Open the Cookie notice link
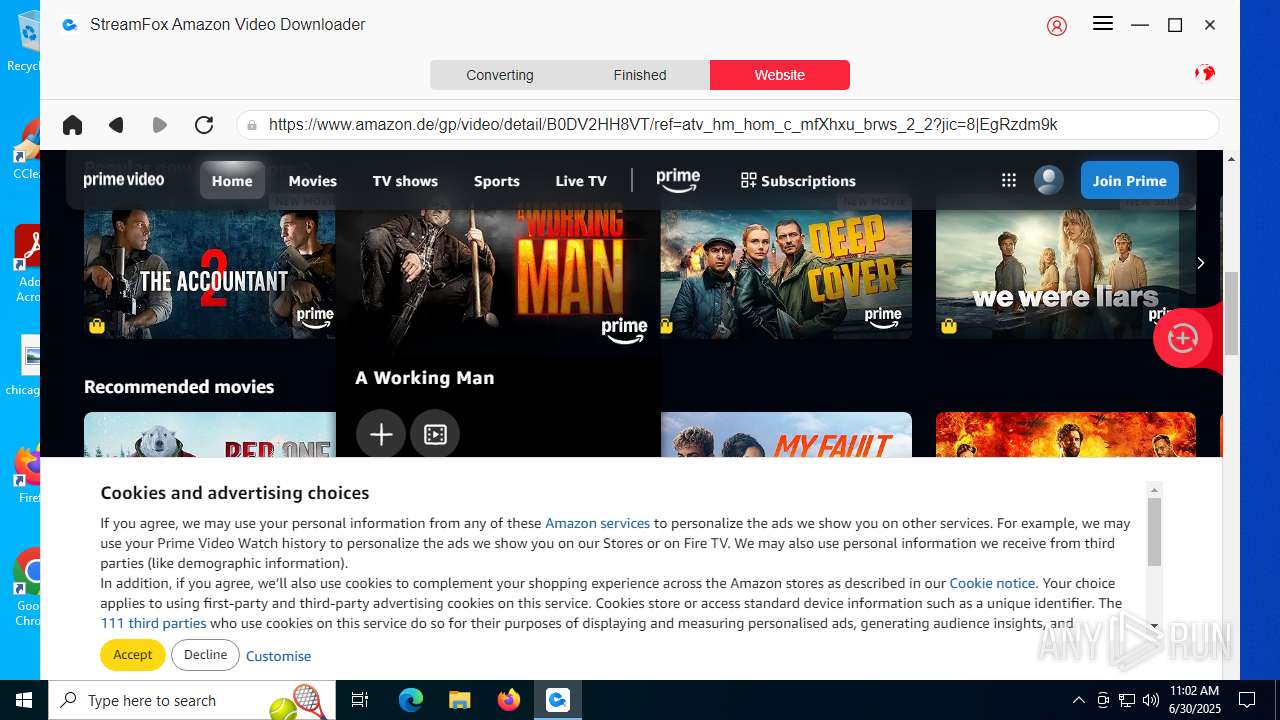This screenshot has width=1280, height=720. pos(992,583)
